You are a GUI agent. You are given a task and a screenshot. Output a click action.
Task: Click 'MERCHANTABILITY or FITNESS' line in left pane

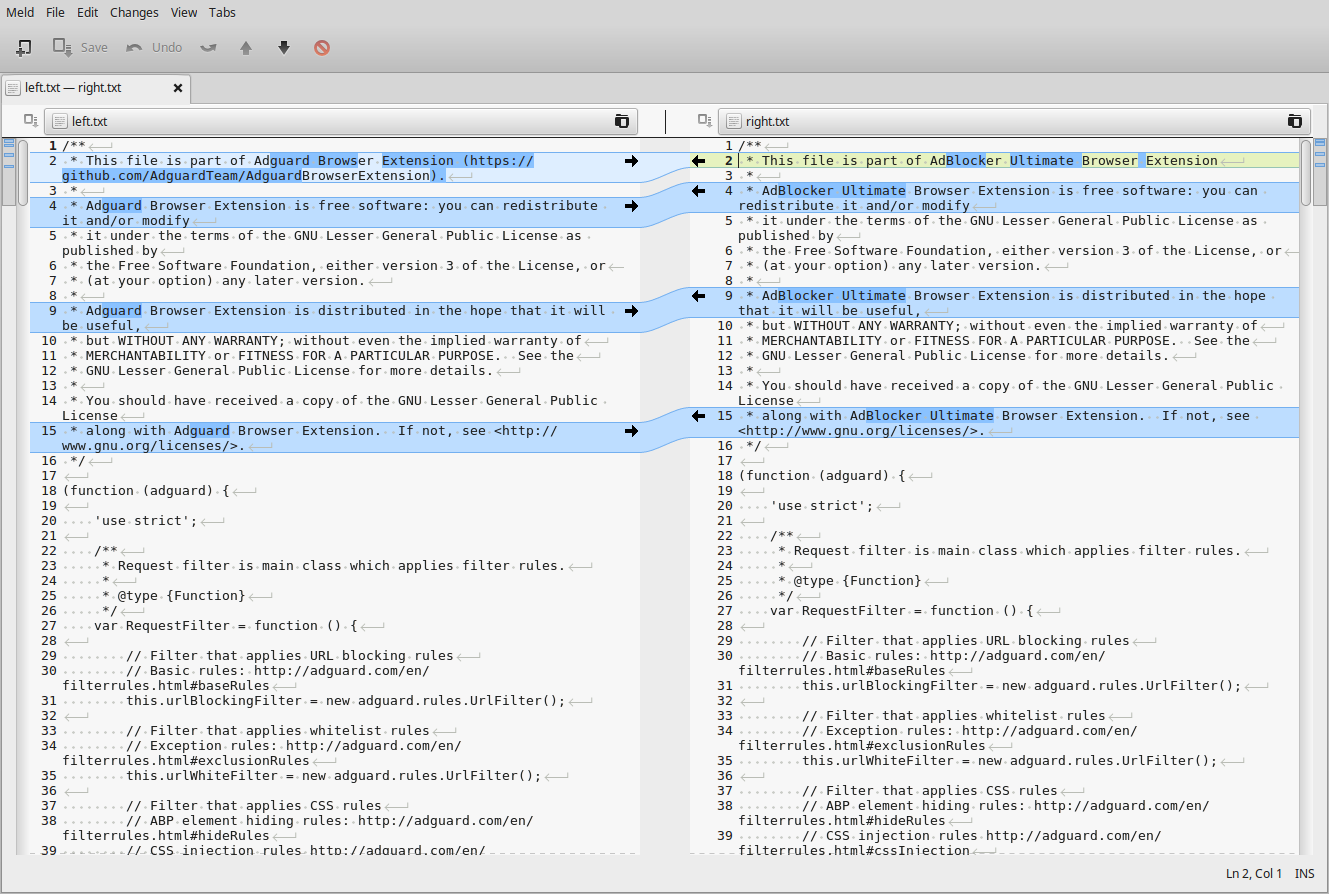(x=330, y=356)
